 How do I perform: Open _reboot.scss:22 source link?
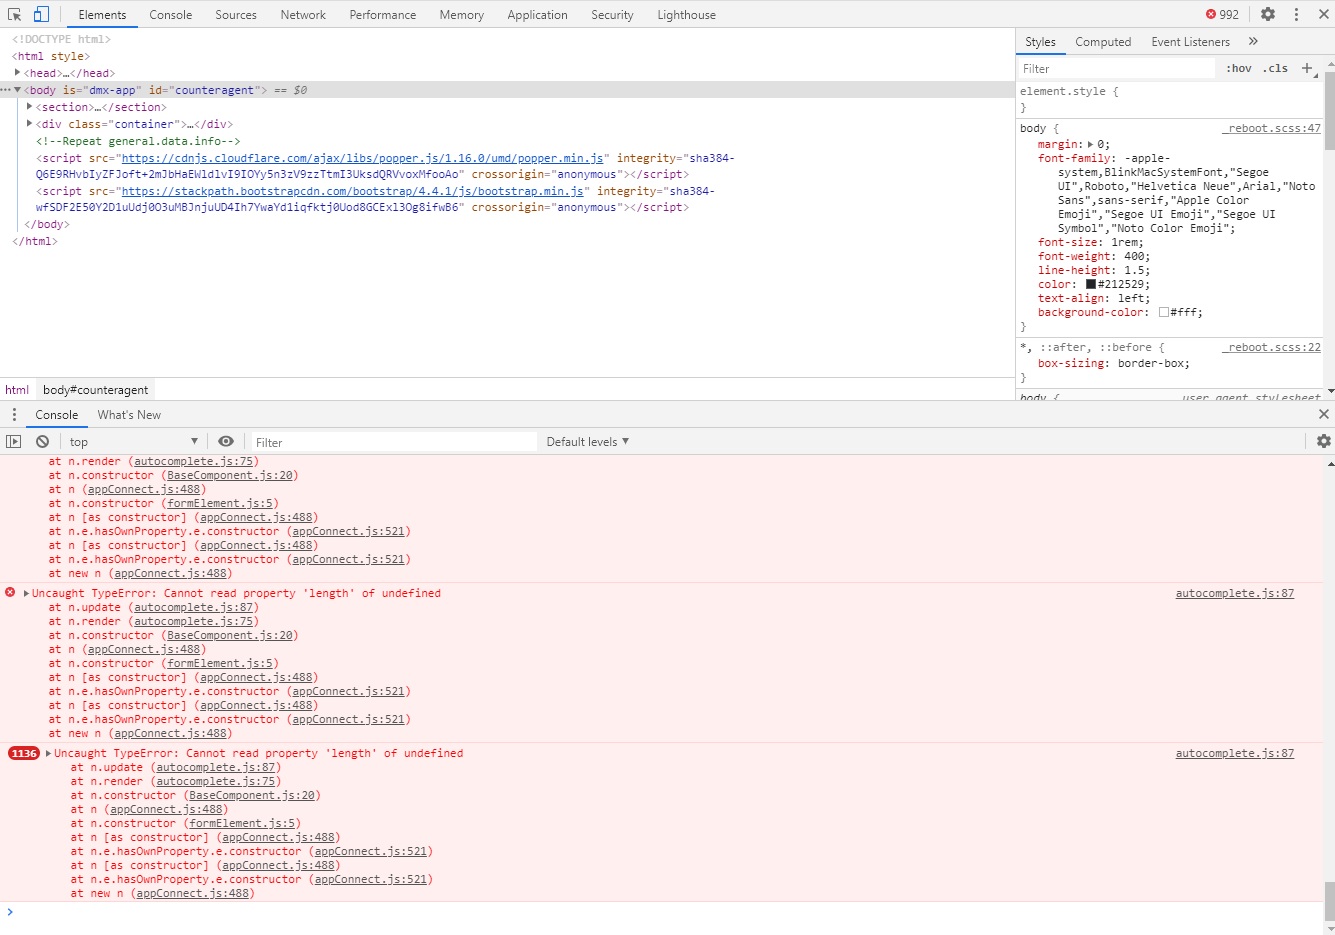[x=1271, y=347]
